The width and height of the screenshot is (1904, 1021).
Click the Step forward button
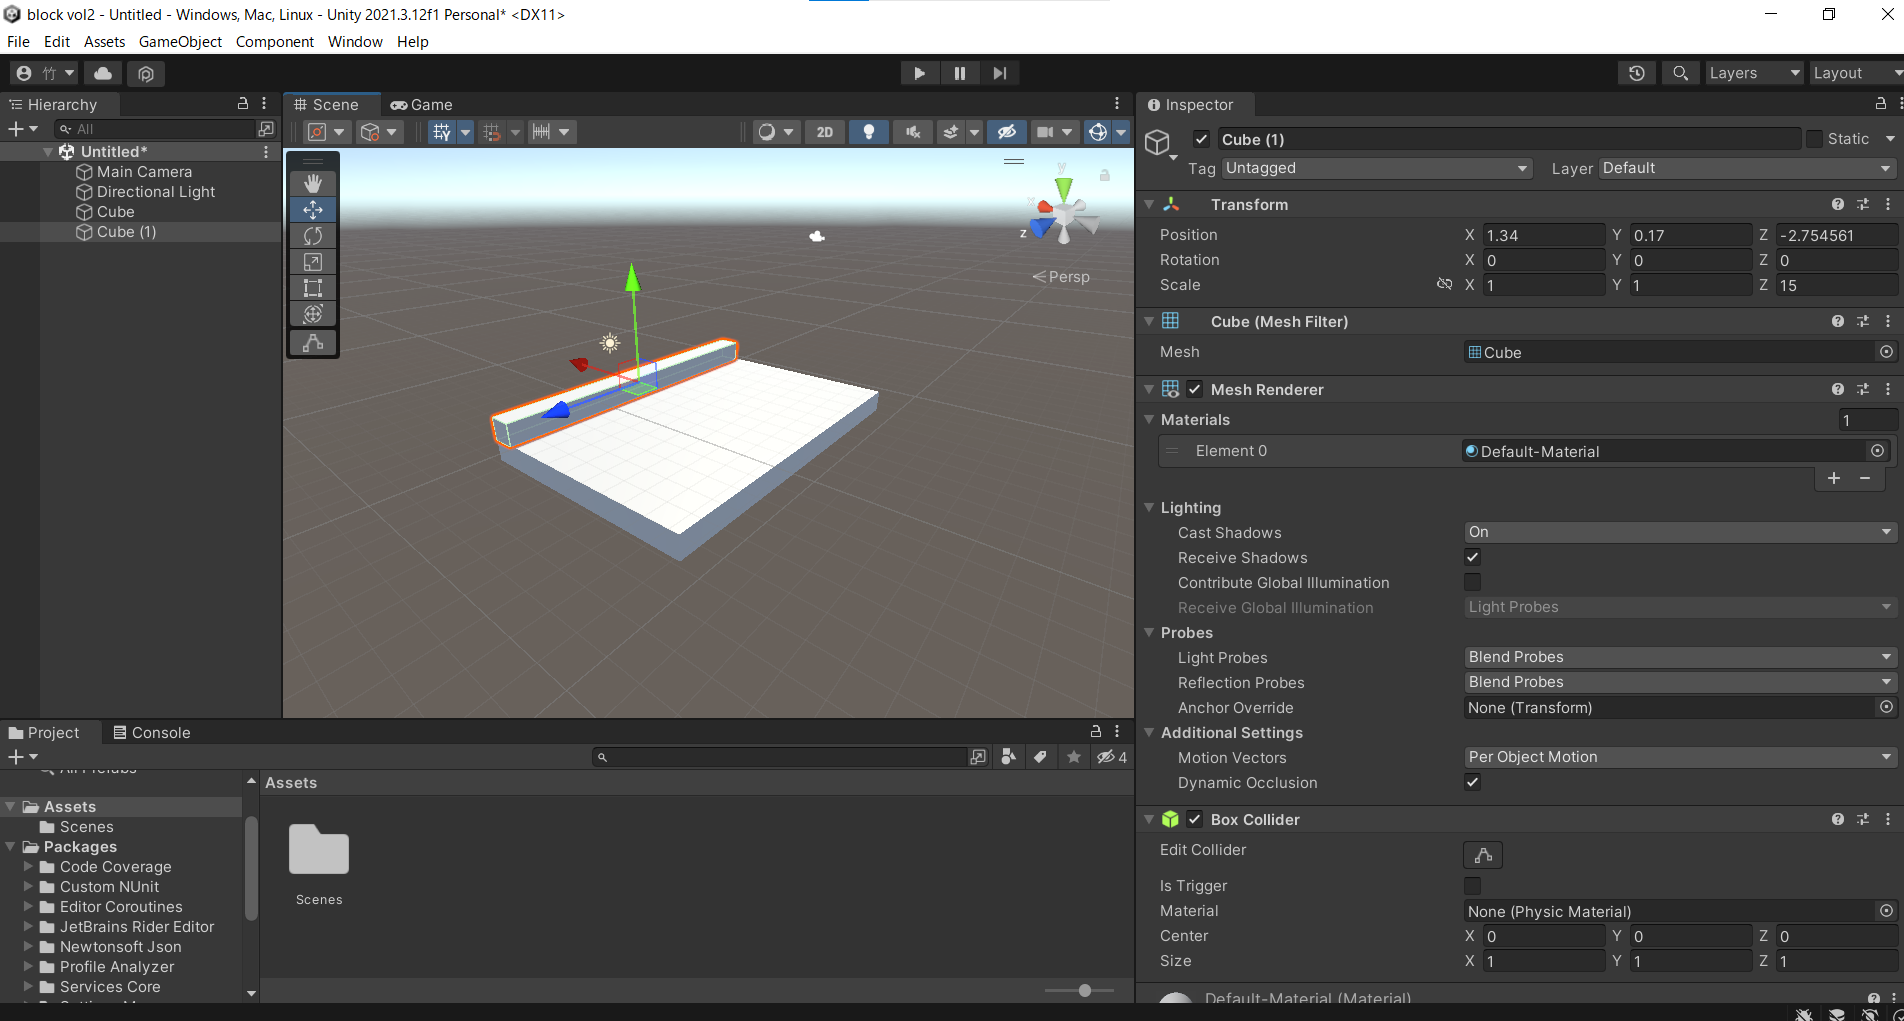point(1000,73)
